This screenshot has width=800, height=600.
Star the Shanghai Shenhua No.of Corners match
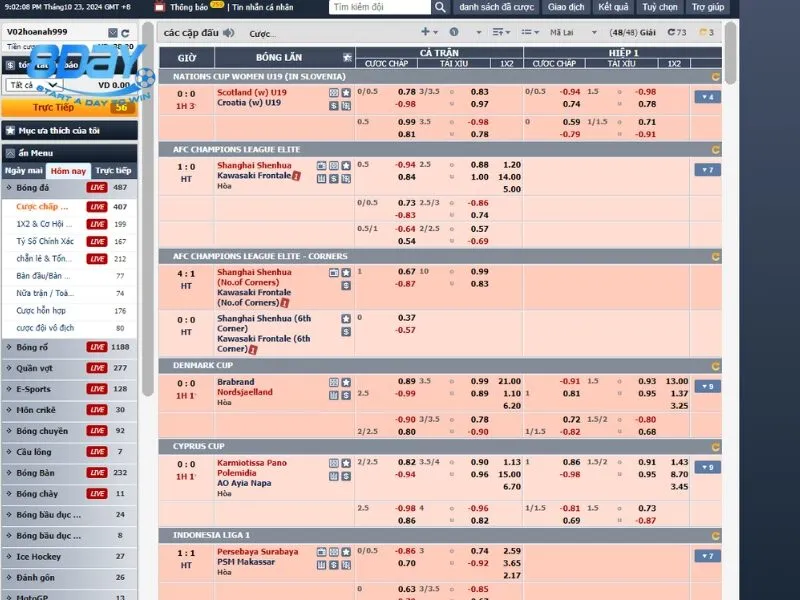[346, 273]
